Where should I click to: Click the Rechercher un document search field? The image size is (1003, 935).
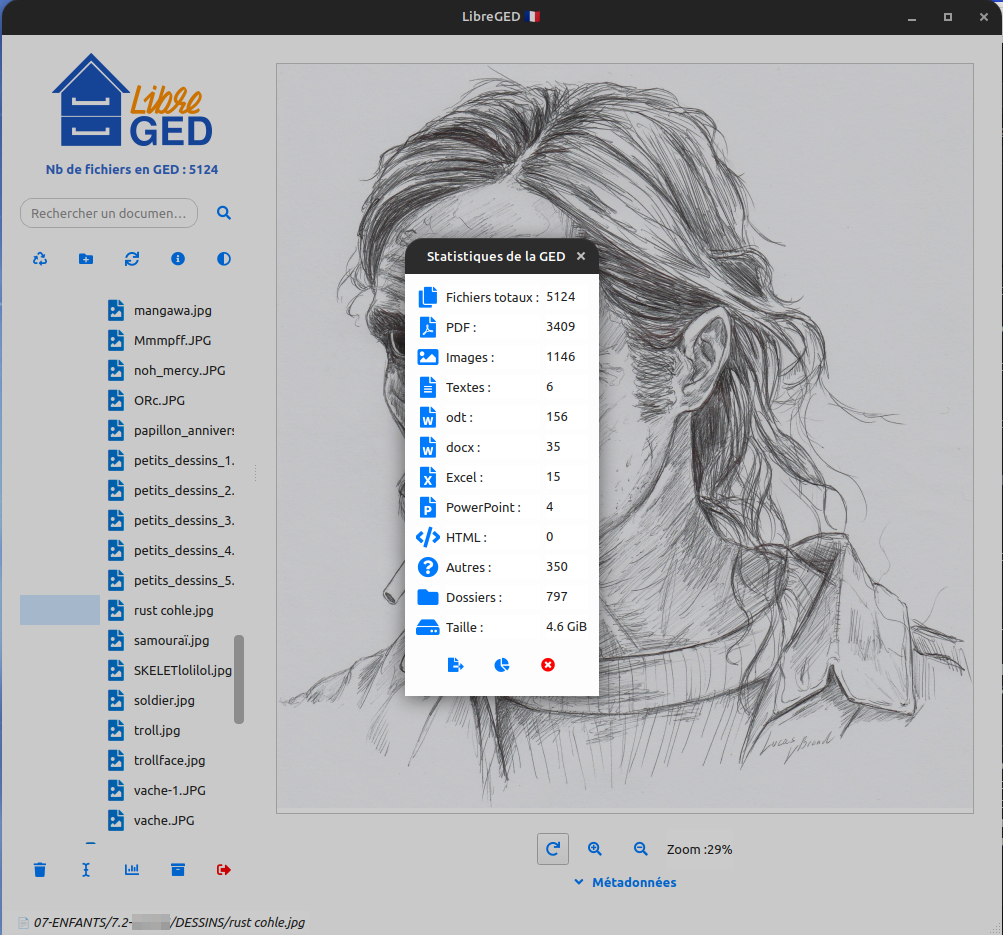(x=109, y=213)
